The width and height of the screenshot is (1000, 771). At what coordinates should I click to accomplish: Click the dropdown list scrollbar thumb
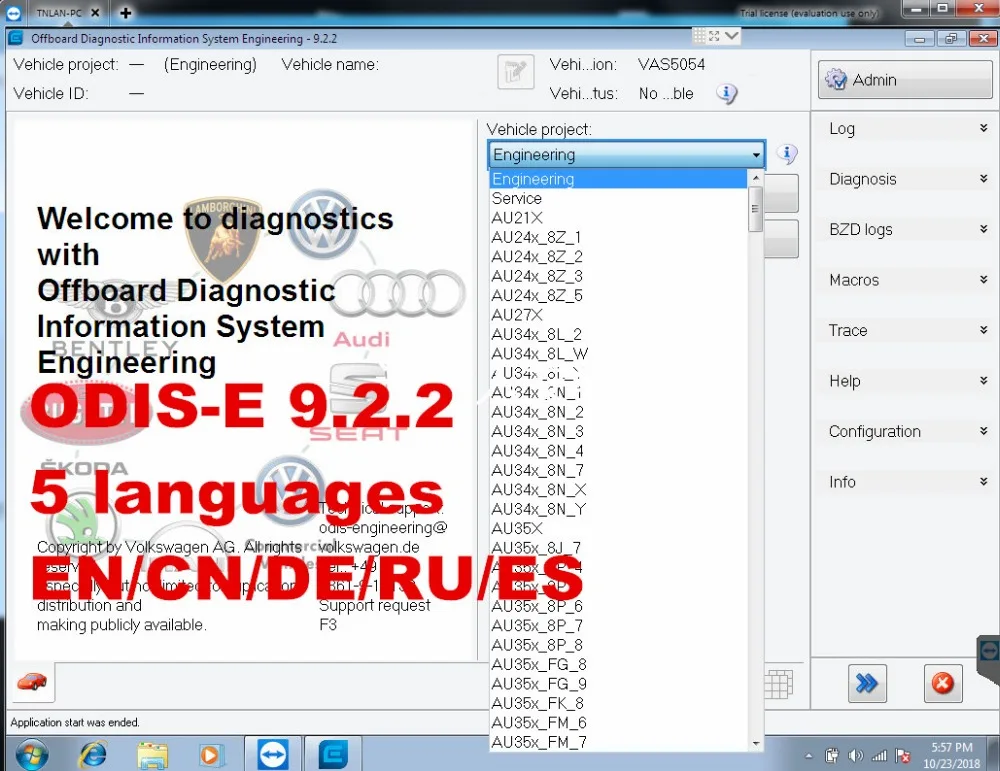tap(756, 209)
